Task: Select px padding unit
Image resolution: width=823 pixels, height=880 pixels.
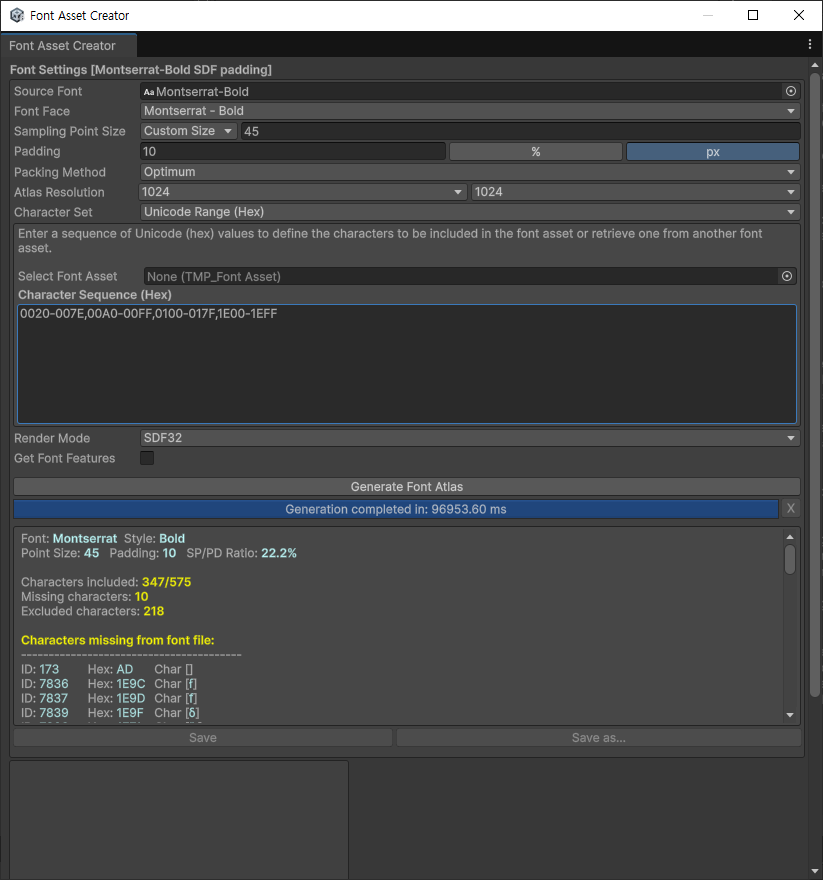Action: click(712, 152)
